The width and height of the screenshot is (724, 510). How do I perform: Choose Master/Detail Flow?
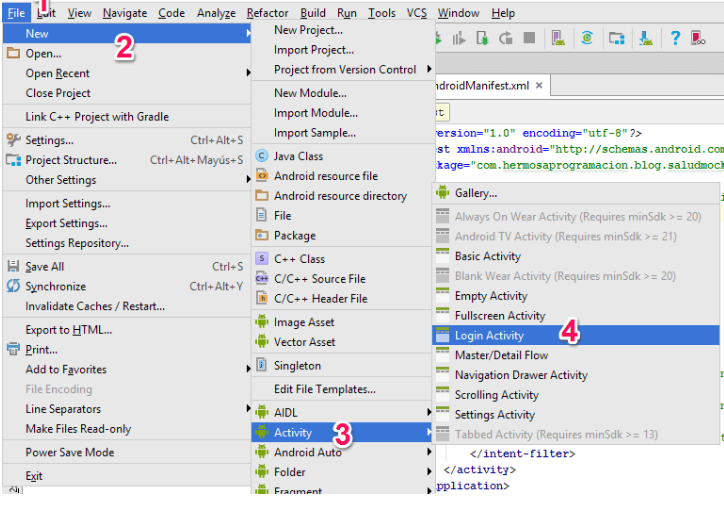click(x=576, y=355)
